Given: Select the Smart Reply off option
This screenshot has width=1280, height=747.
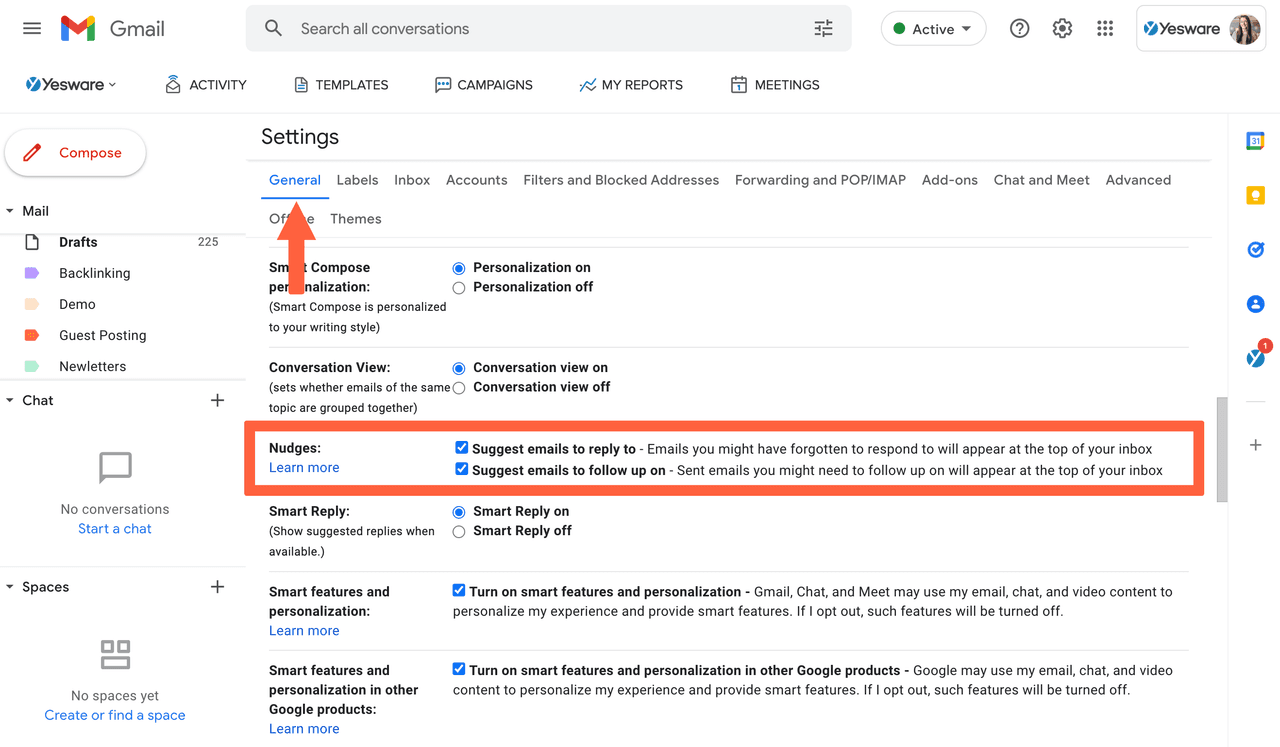Looking at the screenshot, I should click(459, 532).
